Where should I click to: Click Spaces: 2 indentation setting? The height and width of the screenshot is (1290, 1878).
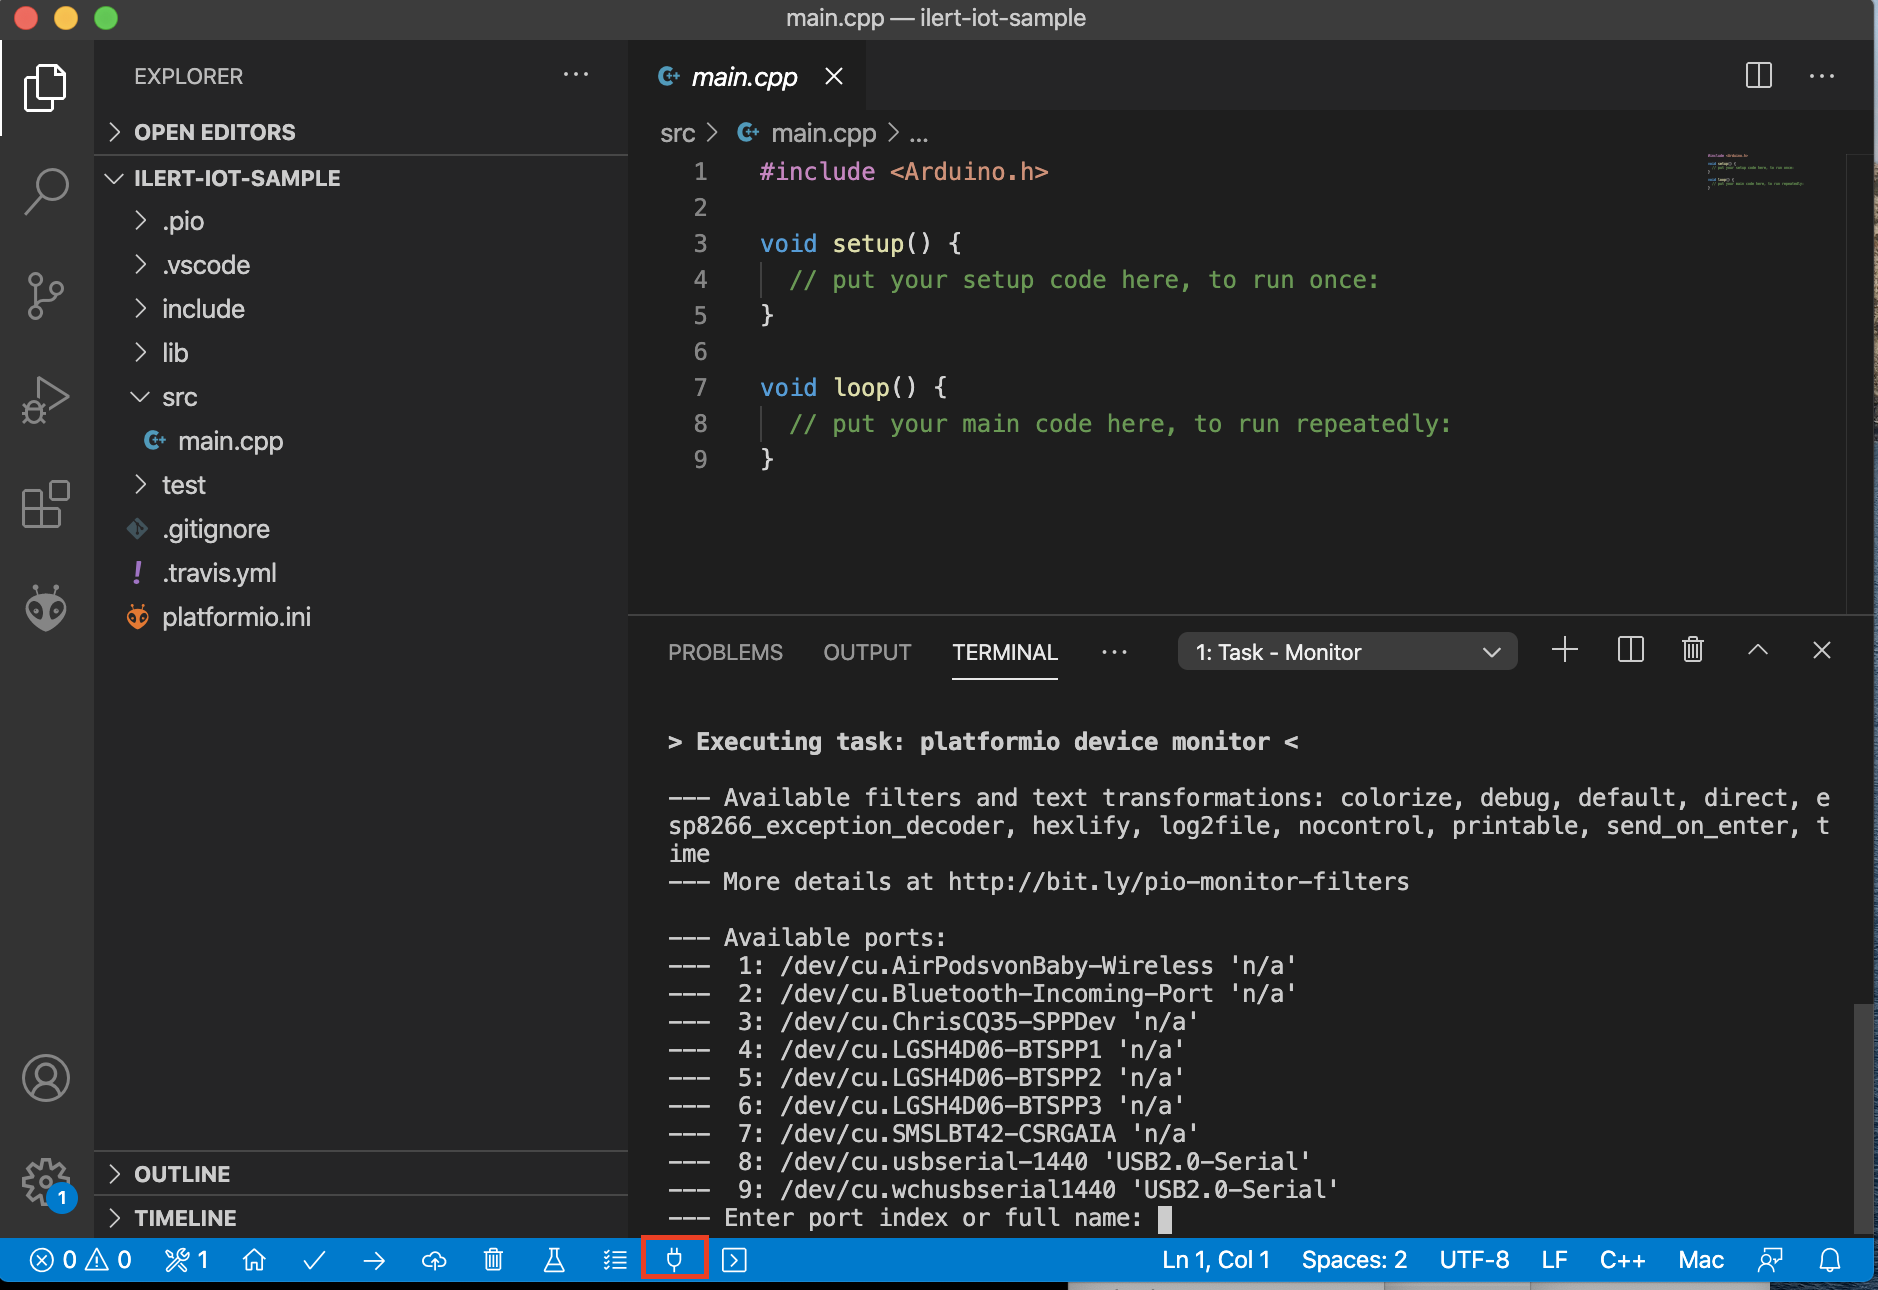tap(1352, 1260)
